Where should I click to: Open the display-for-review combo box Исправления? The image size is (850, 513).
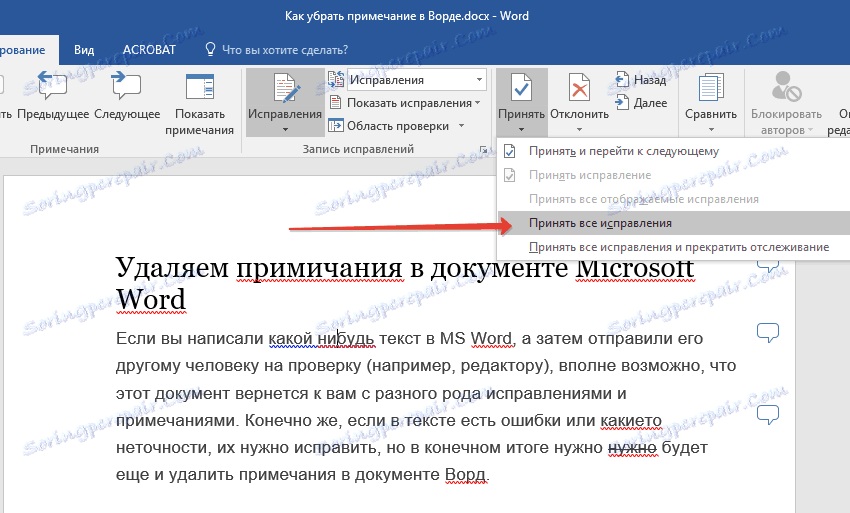pos(416,80)
